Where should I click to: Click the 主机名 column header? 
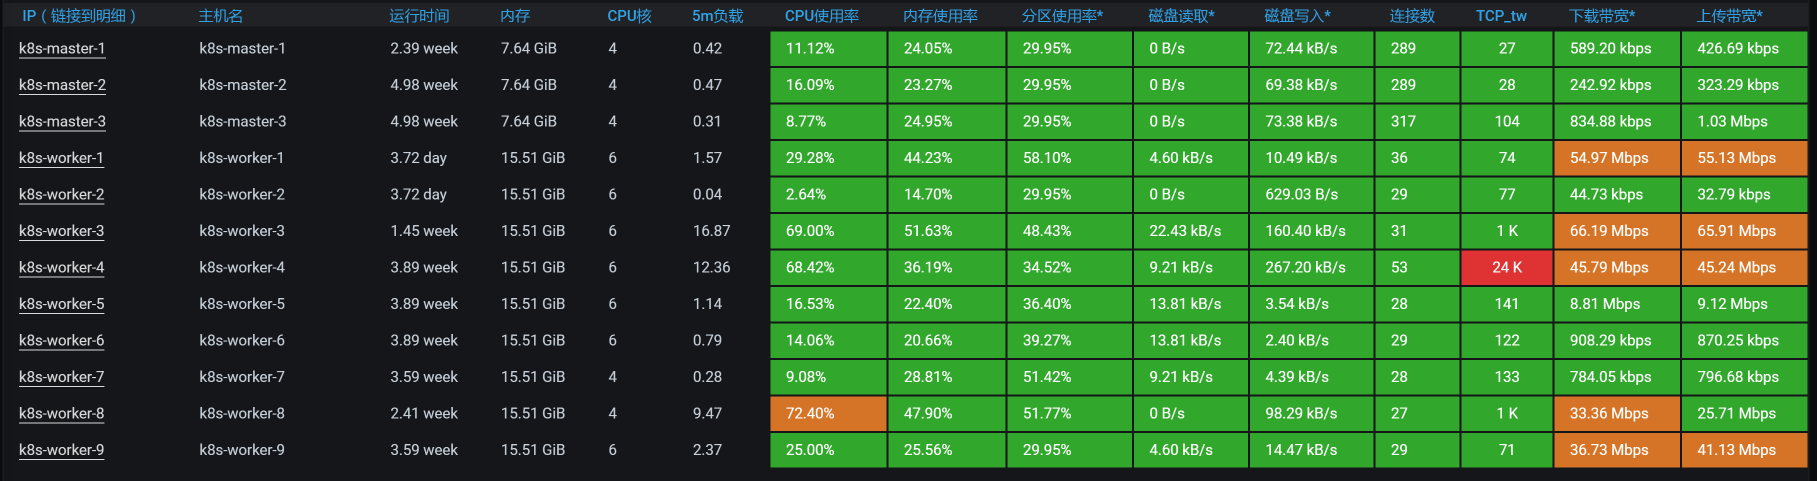pyautogui.click(x=221, y=16)
